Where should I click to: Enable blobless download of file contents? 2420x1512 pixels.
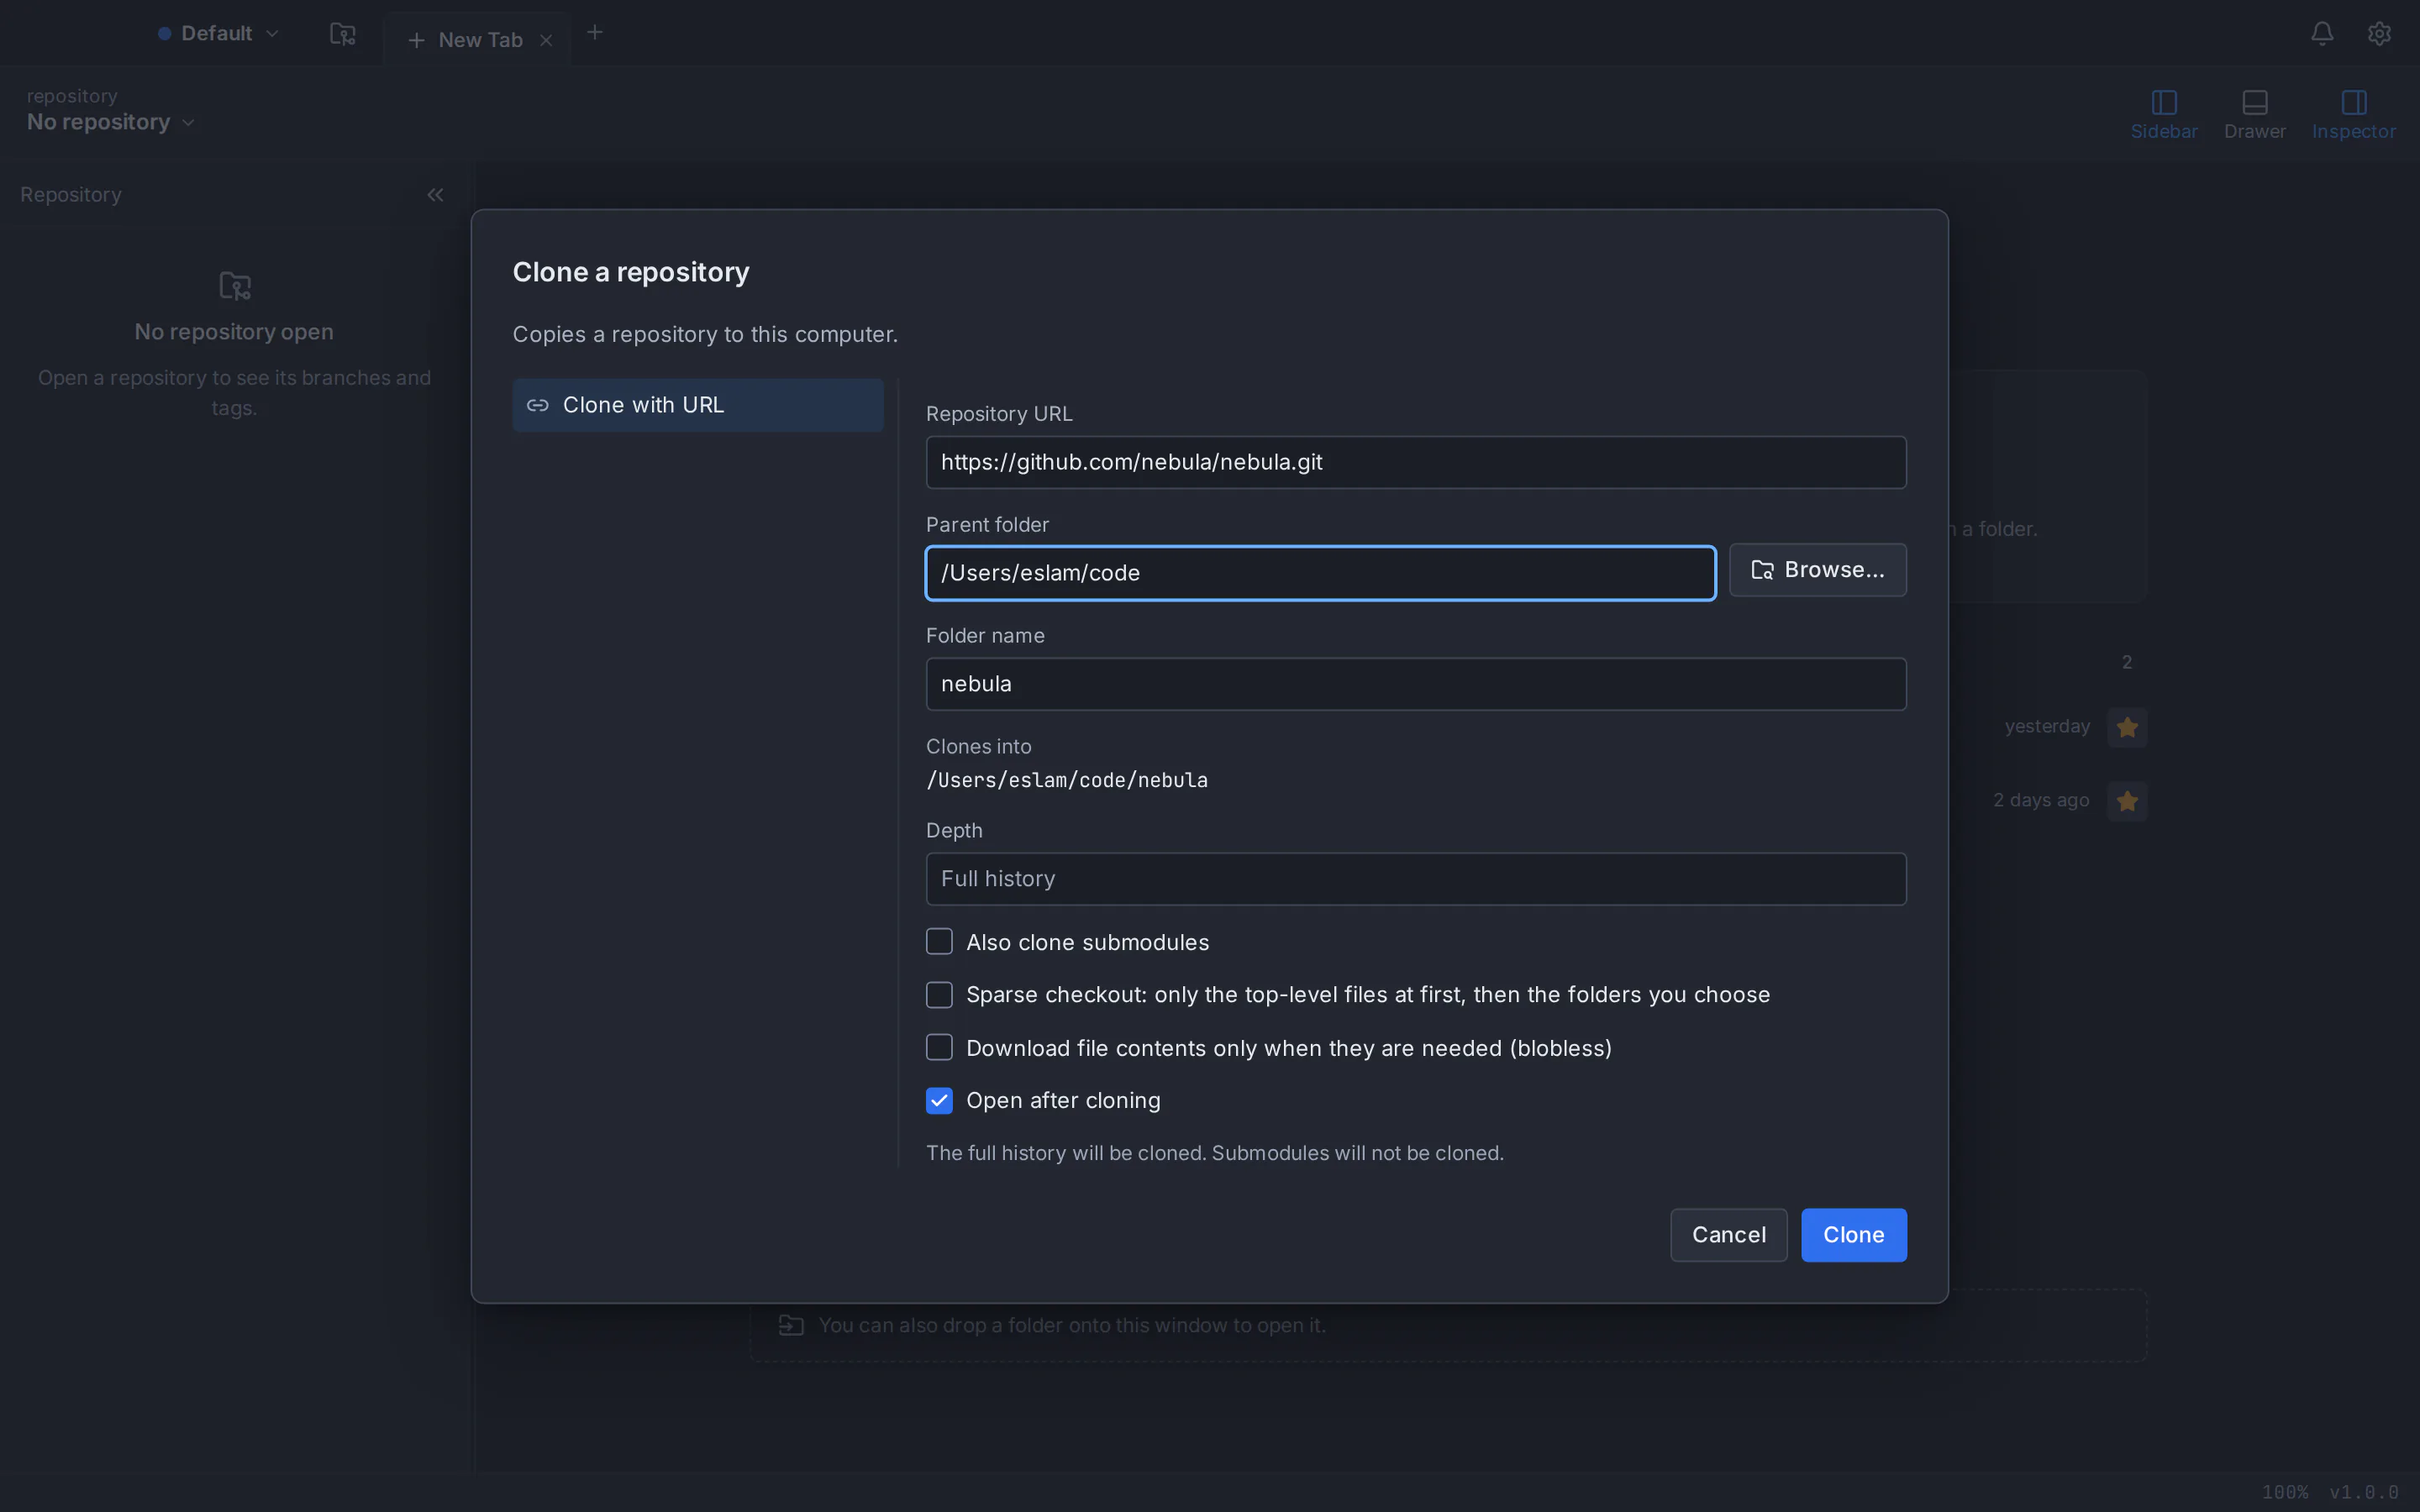(x=939, y=1048)
